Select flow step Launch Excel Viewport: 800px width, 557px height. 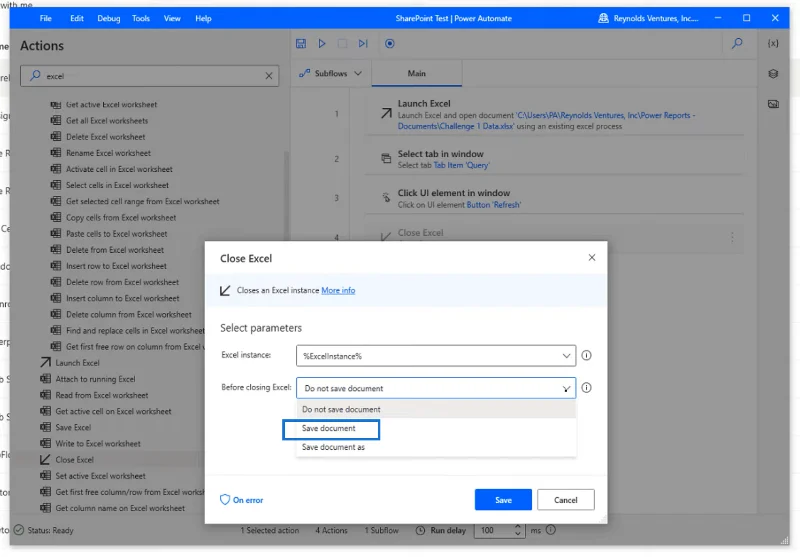[555, 114]
